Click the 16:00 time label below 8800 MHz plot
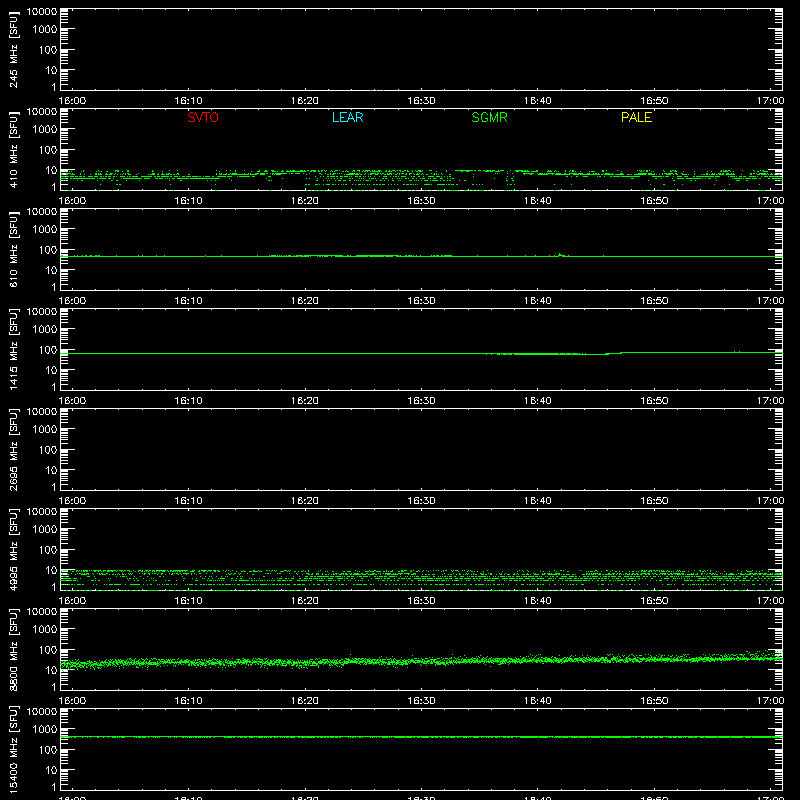 click(72, 701)
